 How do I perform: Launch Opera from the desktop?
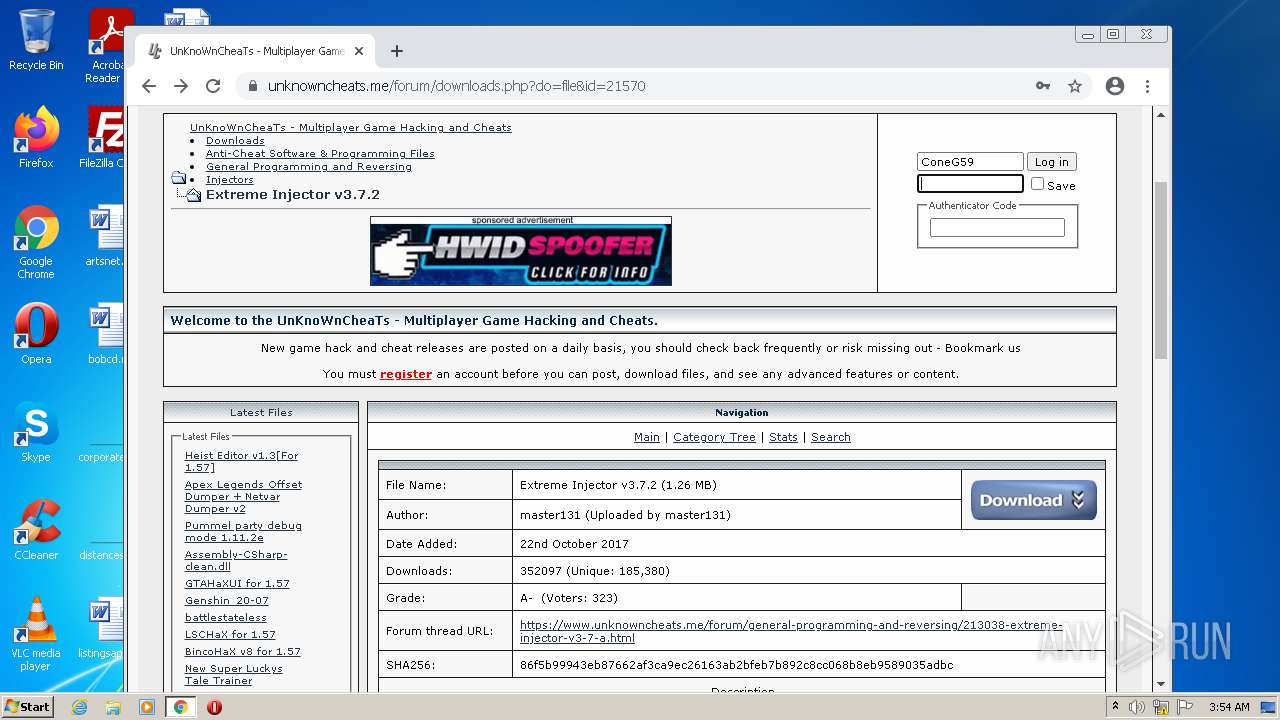[x=36, y=334]
